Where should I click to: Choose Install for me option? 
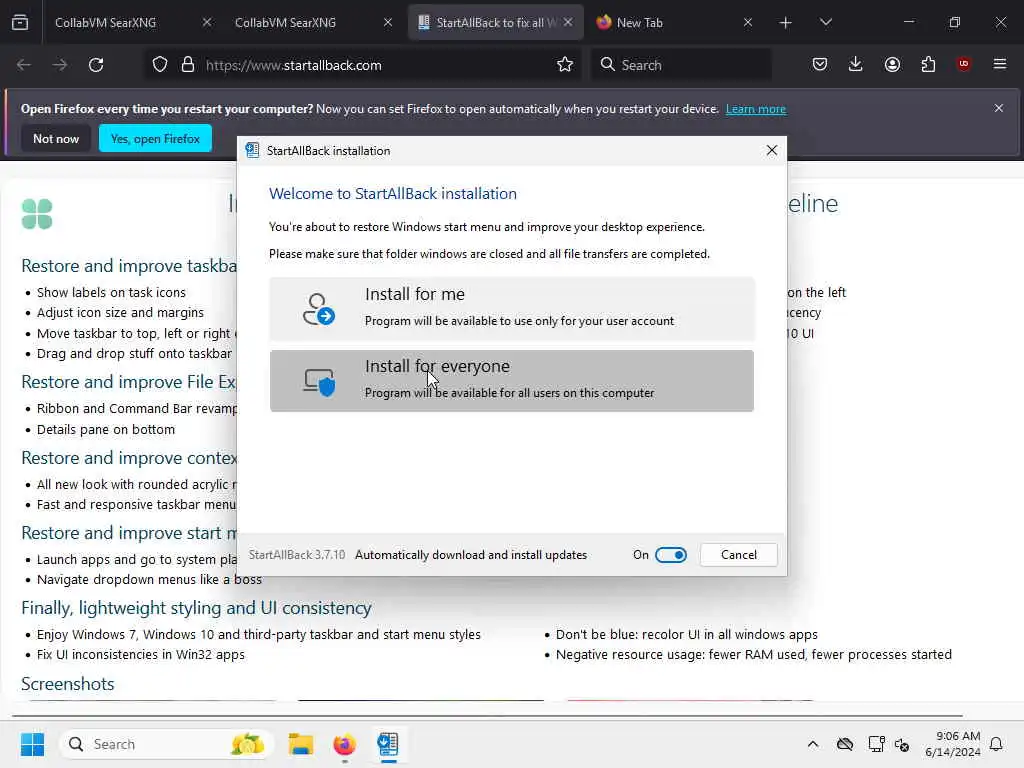click(511, 308)
